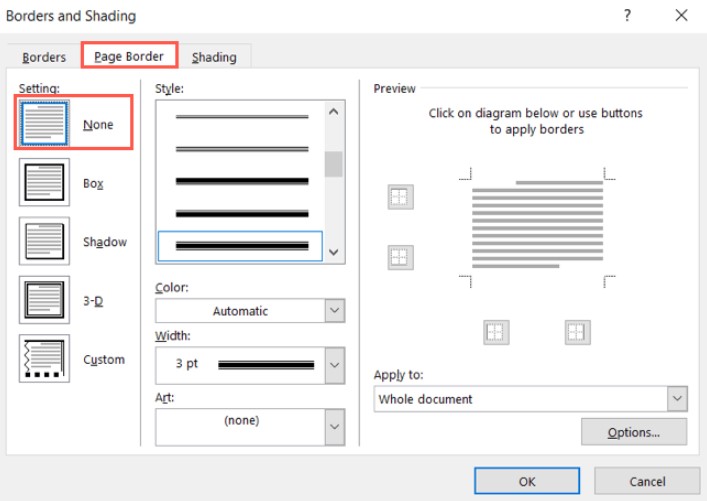This screenshot has width=707, height=501.
Task: Choose the first thin double line style
Action: tap(242, 117)
